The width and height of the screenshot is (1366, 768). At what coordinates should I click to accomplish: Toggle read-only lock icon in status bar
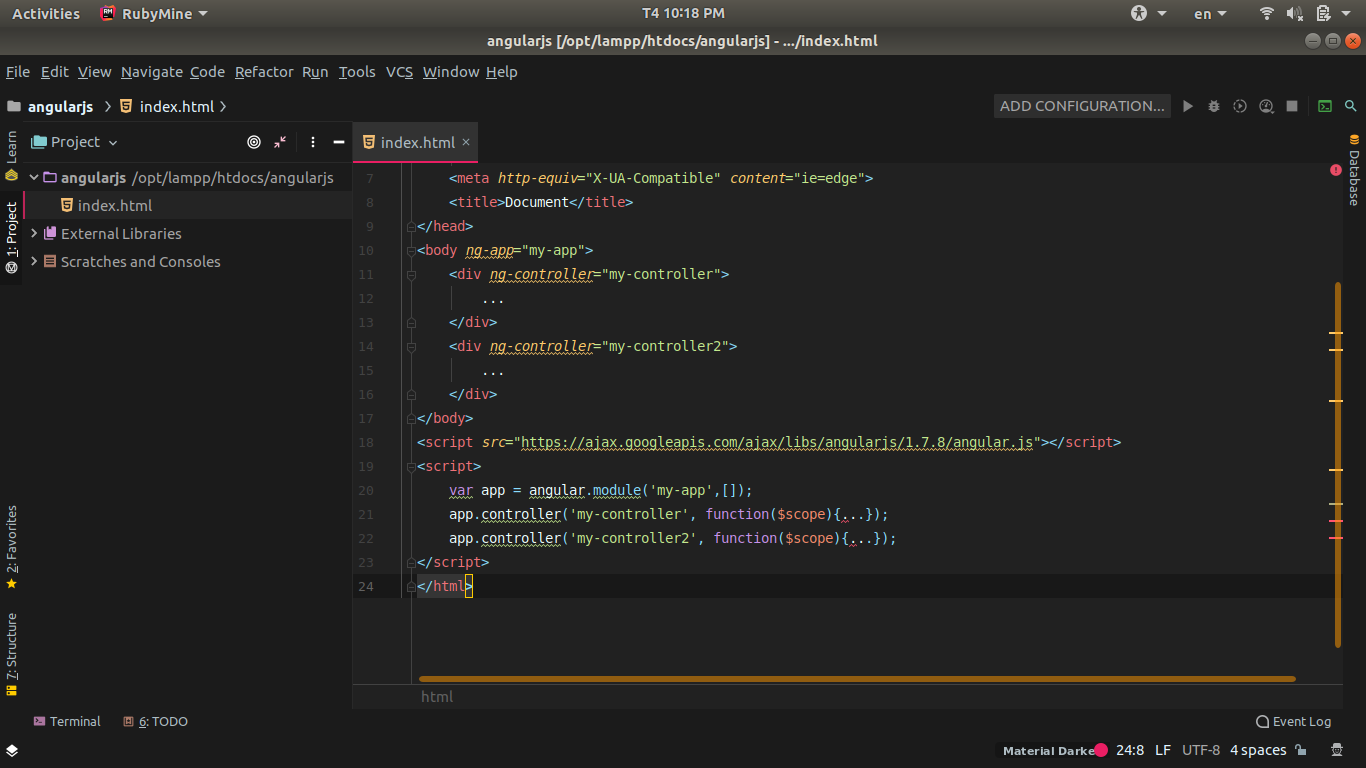point(1302,750)
